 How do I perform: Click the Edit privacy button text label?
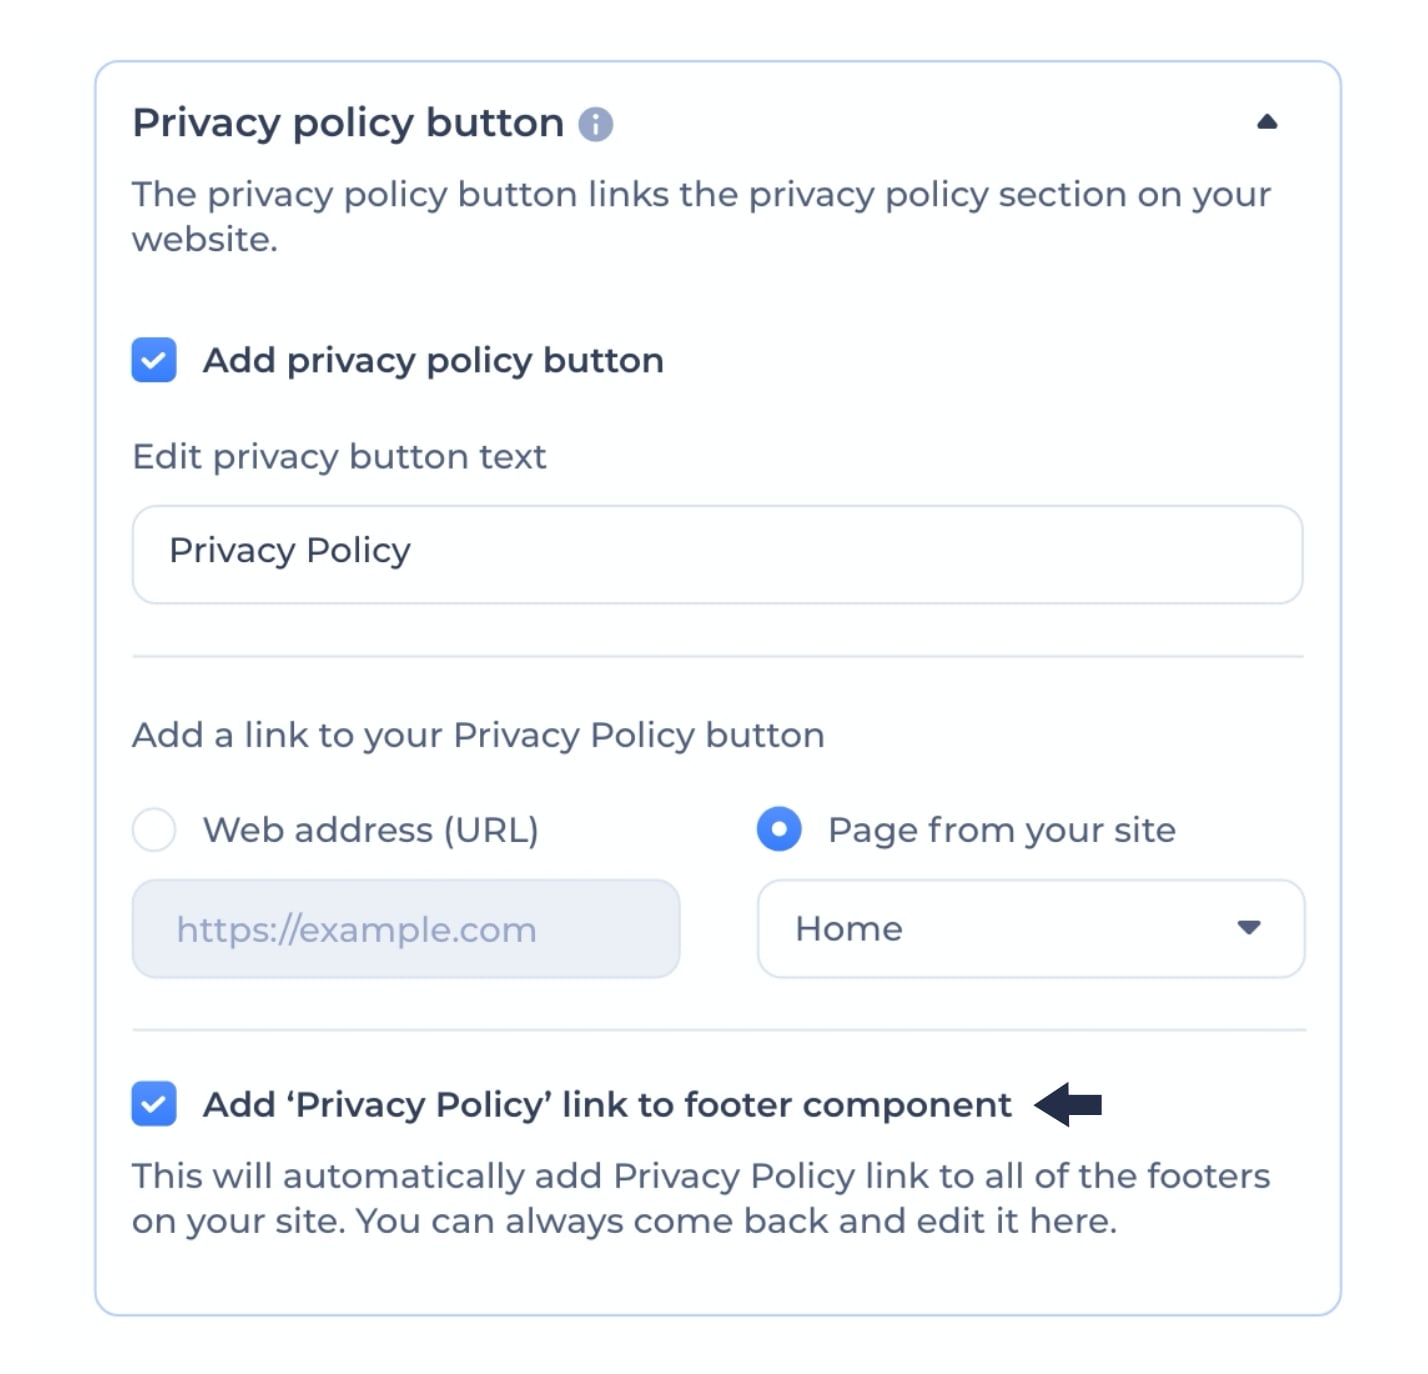pyautogui.click(x=338, y=456)
